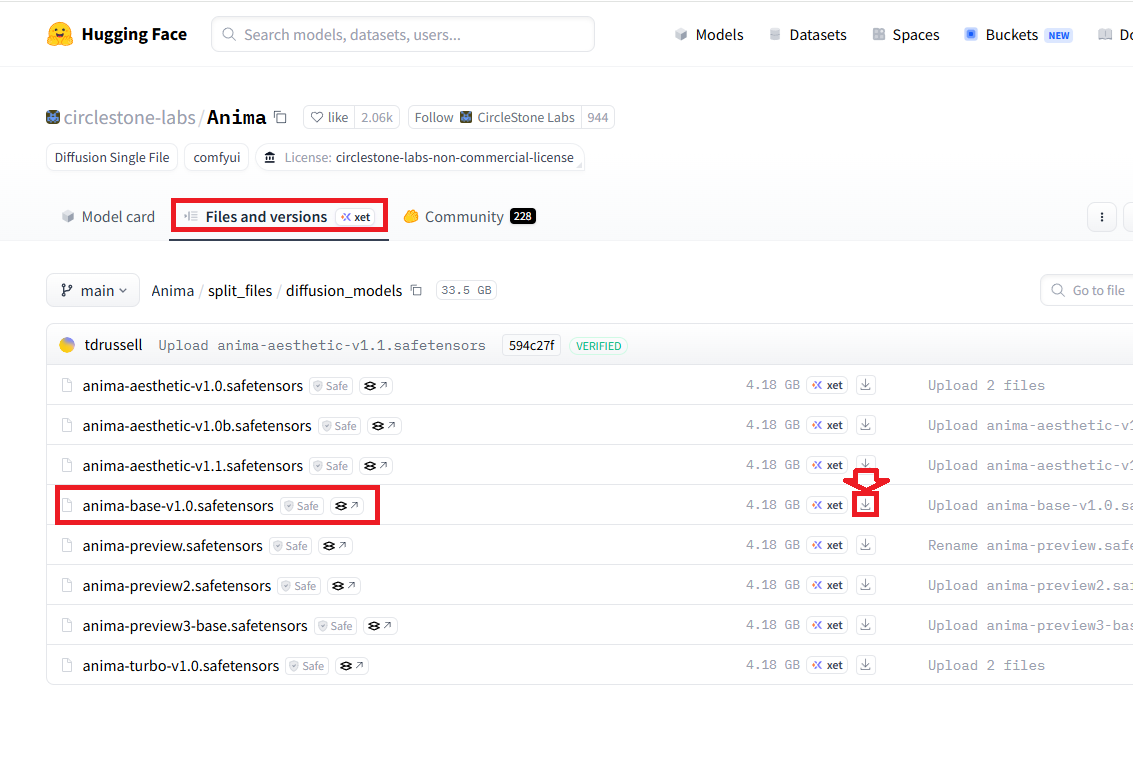Click Safe badge on anima-base-v1.0.safetensors
1133x759 pixels.
click(302, 505)
